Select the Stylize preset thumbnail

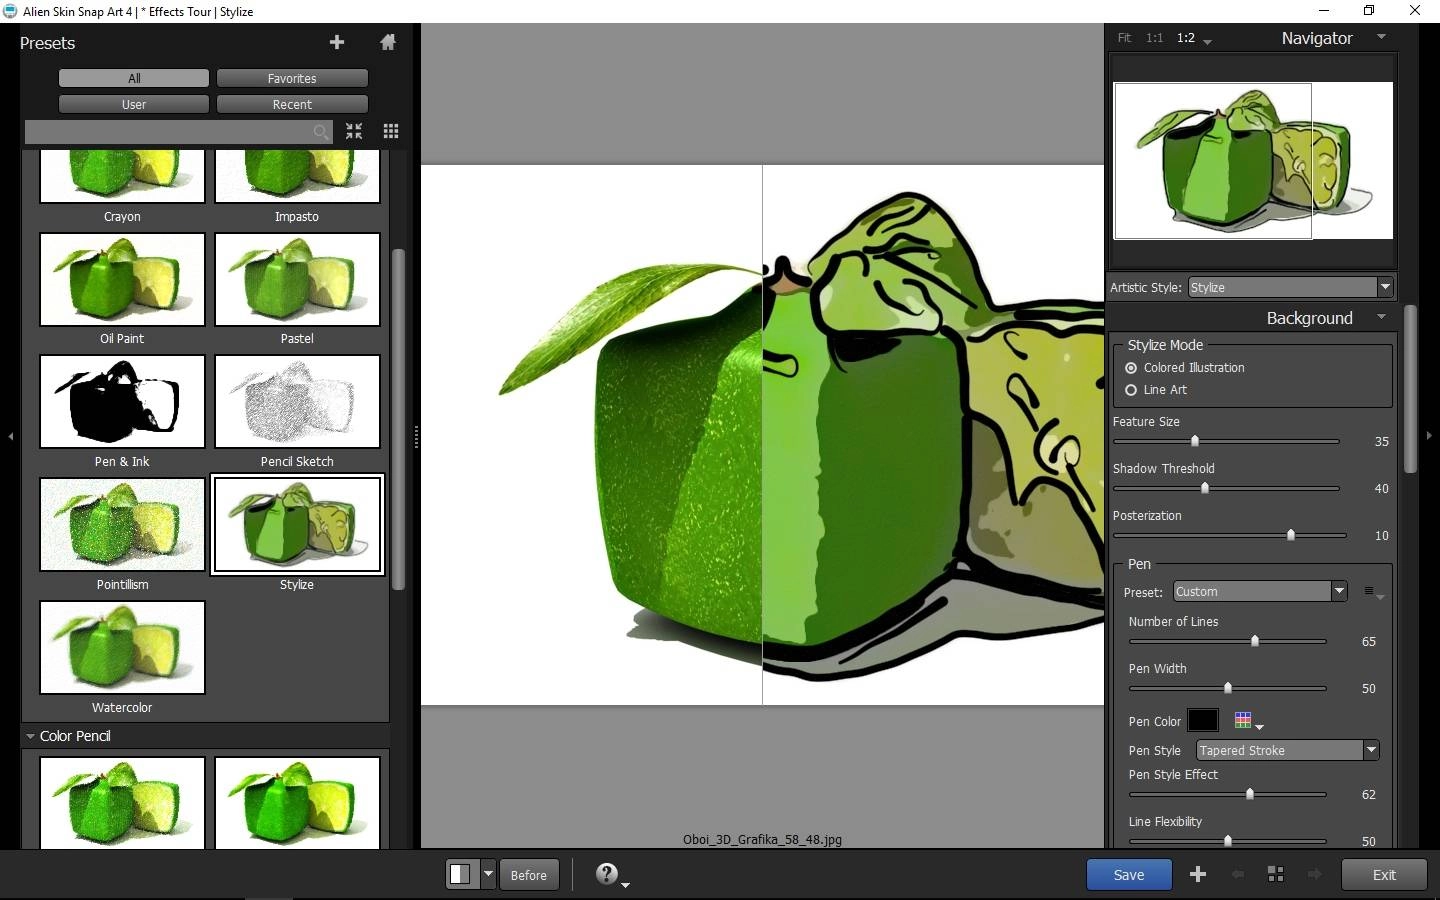tap(297, 525)
